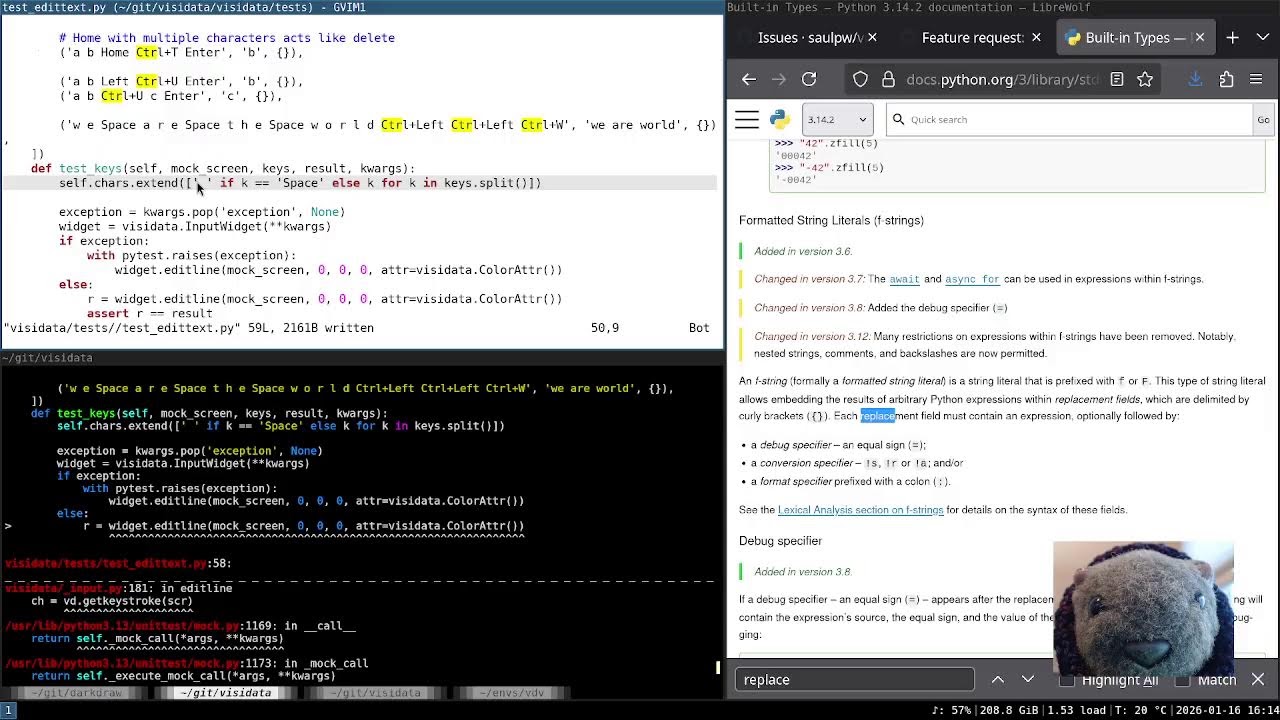Click the docs.python.org address bar
Screen dimensions: 1280x720
point(1002,80)
